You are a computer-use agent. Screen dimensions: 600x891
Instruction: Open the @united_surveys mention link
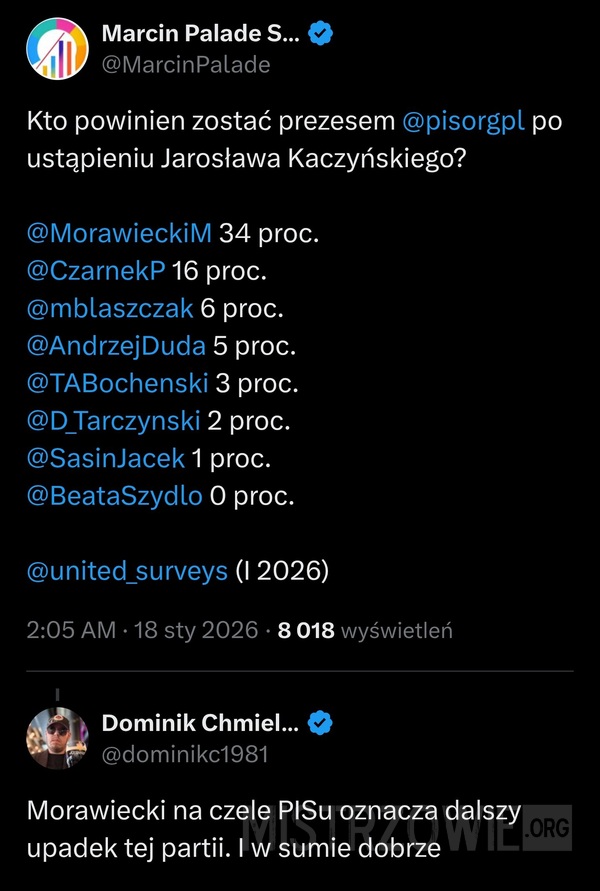(128, 571)
